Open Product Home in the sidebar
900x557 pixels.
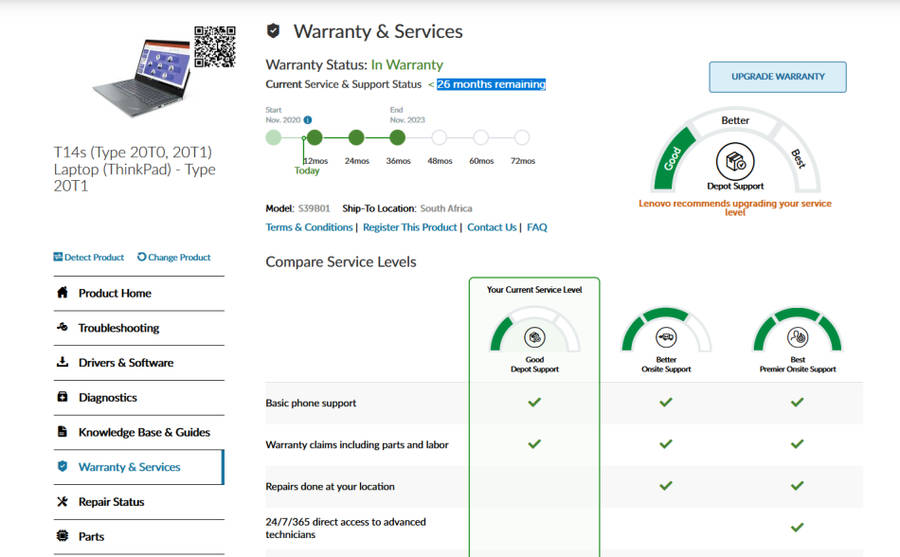point(114,293)
